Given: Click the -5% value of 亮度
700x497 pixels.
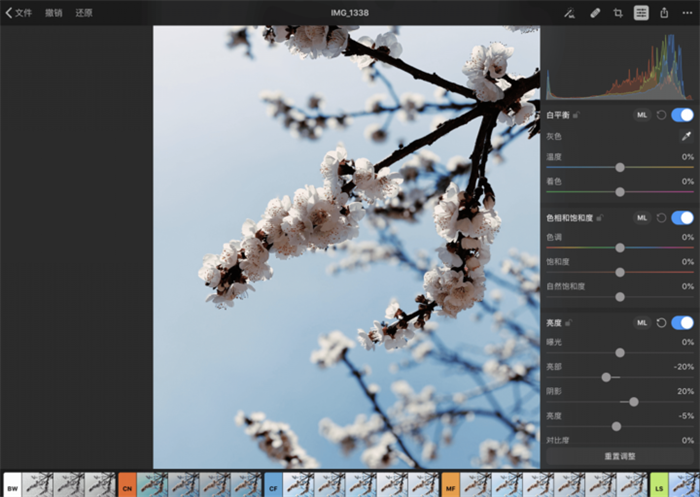Looking at the screenshot, I should [686, 416].
